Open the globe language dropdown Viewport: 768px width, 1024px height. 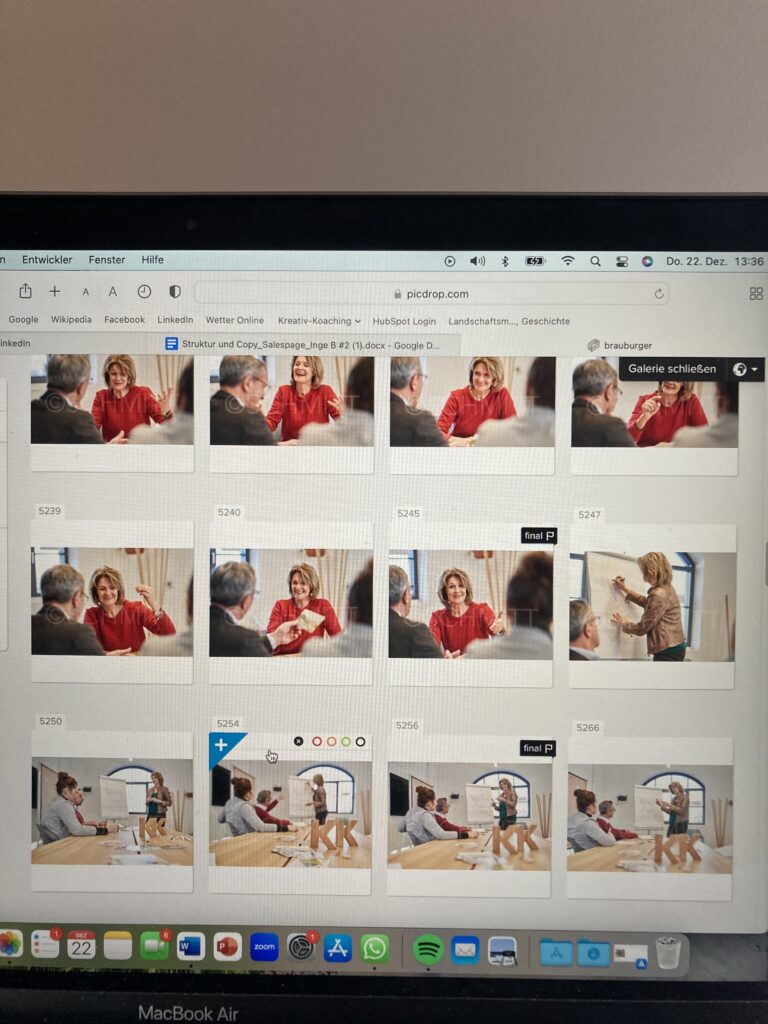[x=745, y=370]
